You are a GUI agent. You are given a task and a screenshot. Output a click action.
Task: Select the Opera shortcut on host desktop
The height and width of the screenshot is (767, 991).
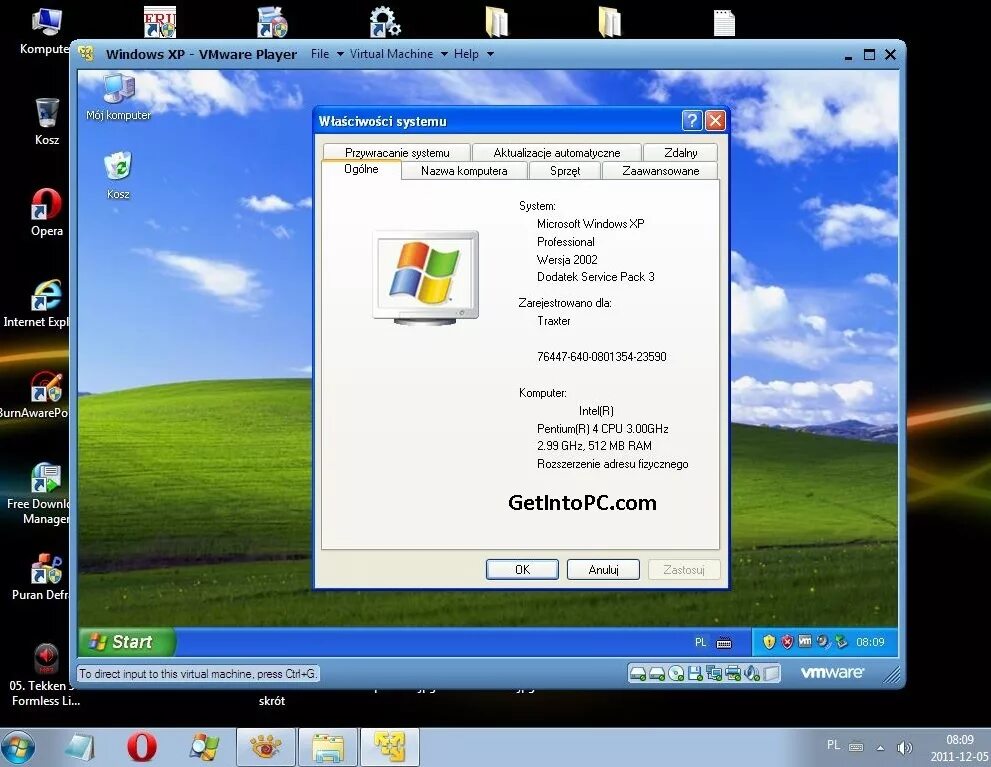47,212
